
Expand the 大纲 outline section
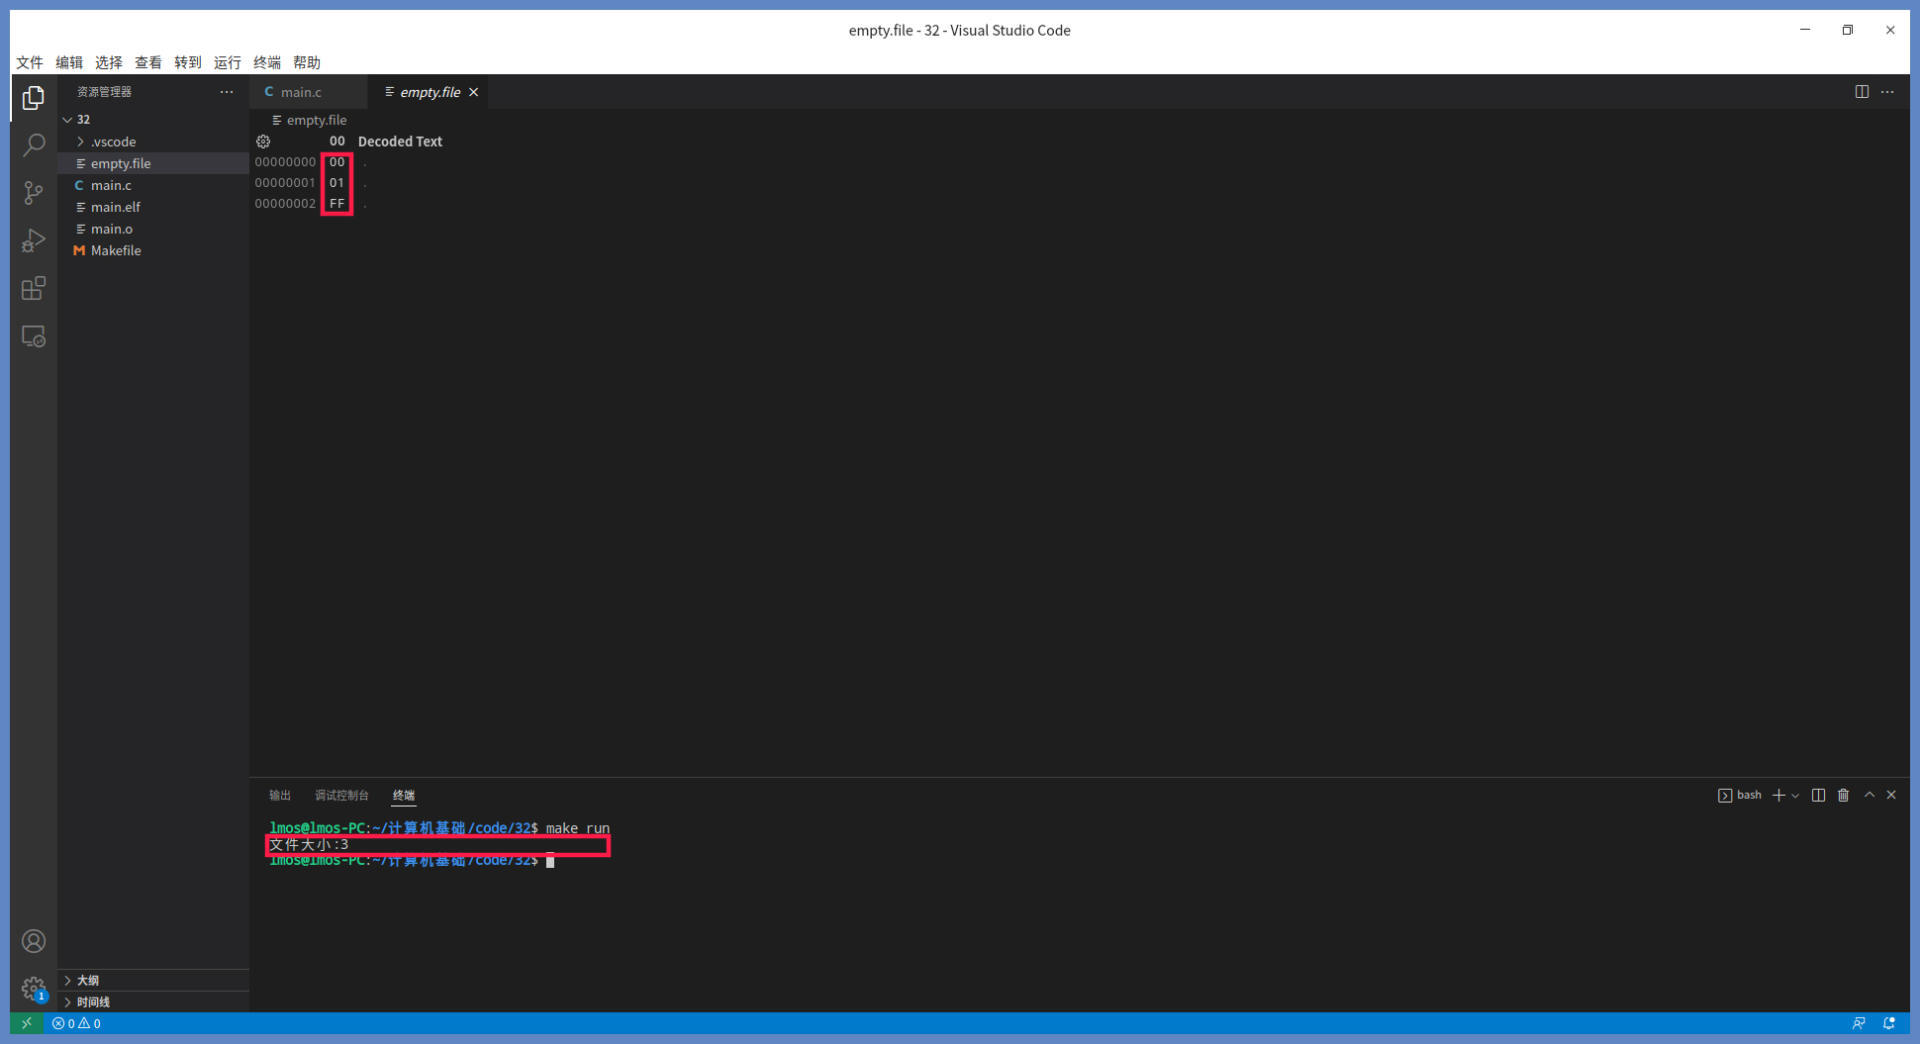[88, 980]
